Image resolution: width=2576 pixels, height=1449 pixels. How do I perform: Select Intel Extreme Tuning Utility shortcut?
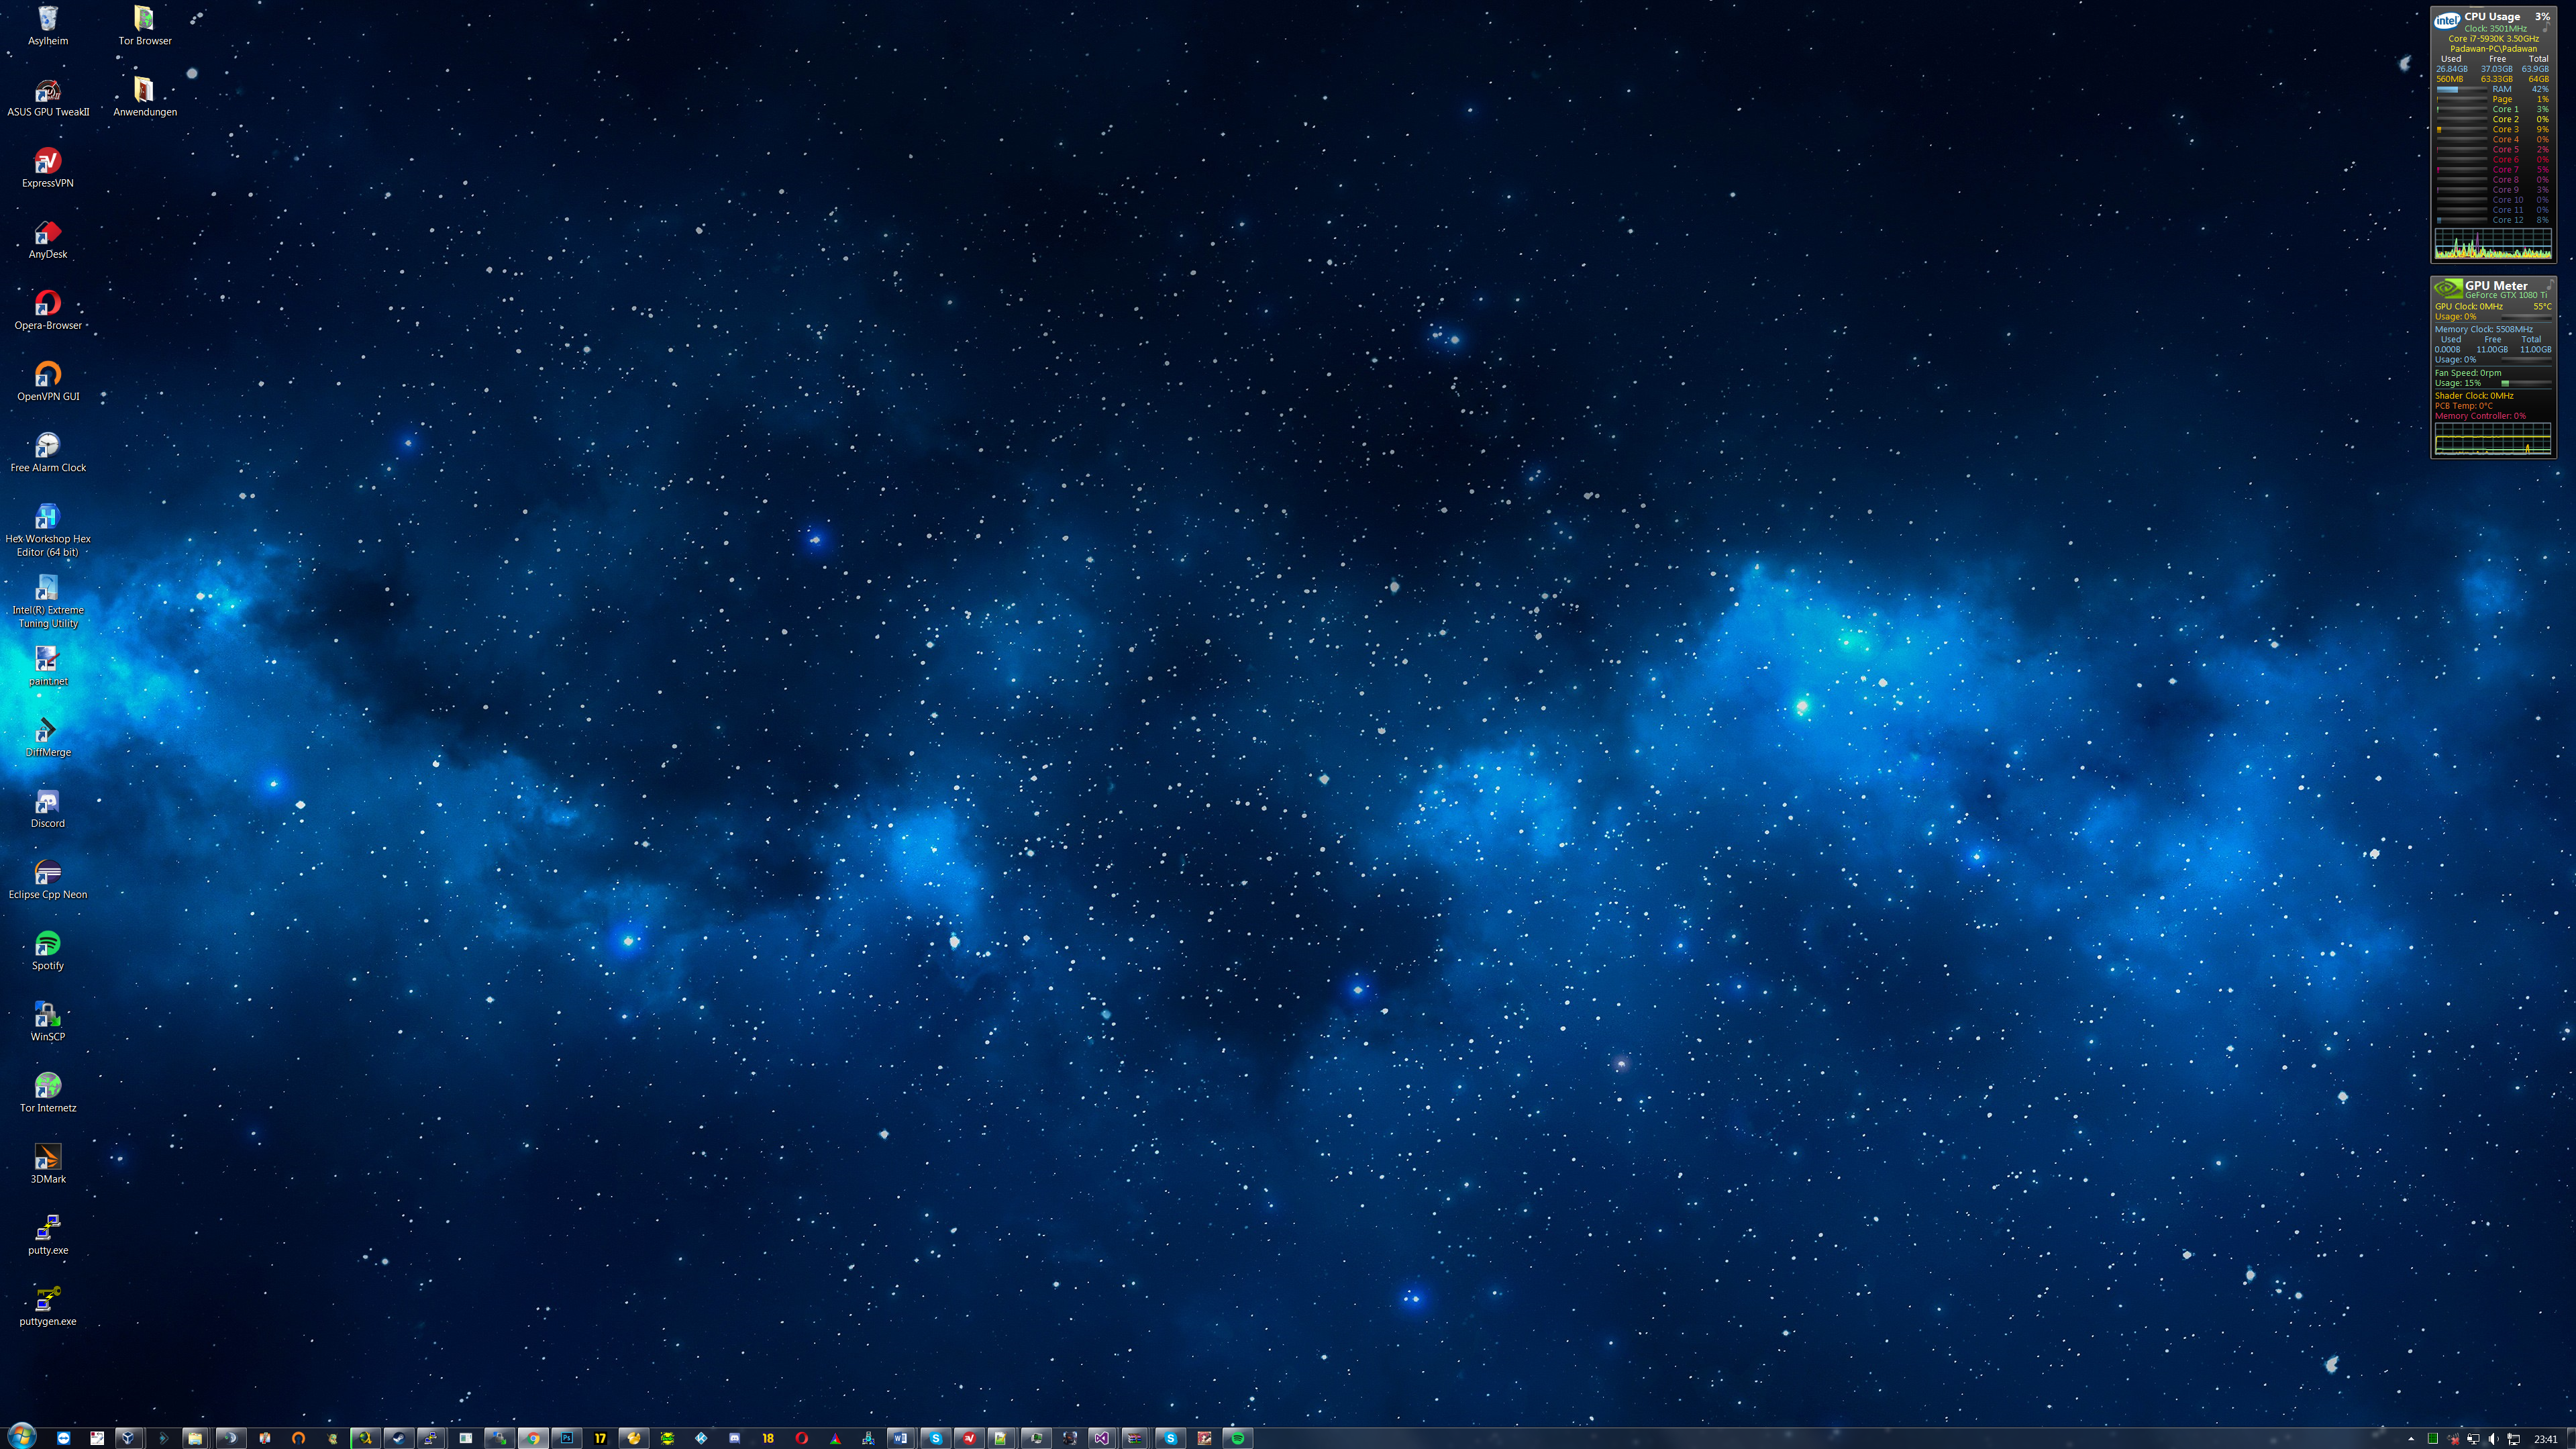(47, 601)
